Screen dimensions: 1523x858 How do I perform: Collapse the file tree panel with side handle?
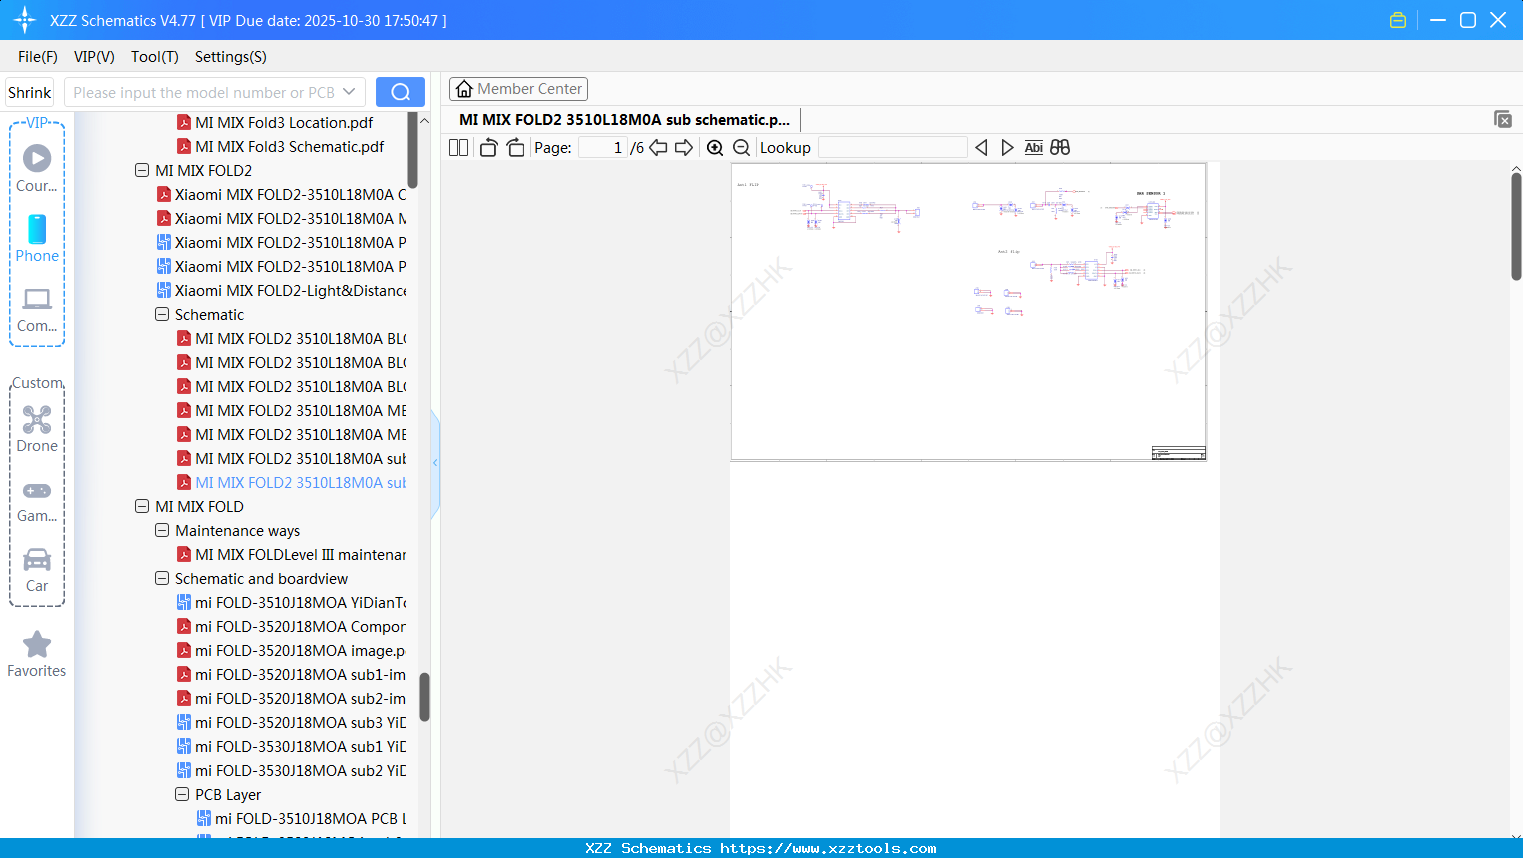coord(435,463)
